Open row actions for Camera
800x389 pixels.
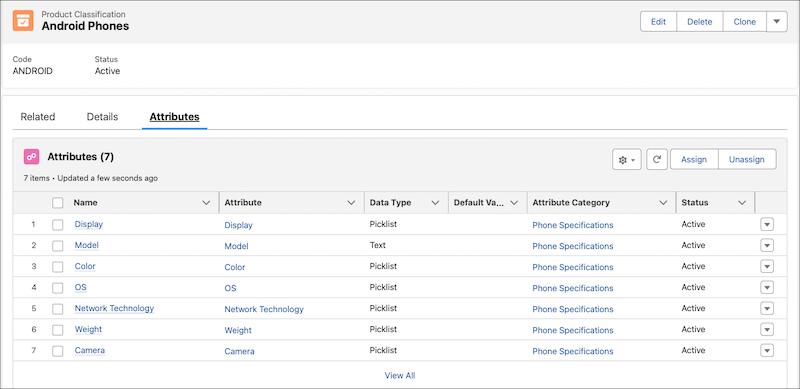(x=767, y=351)
